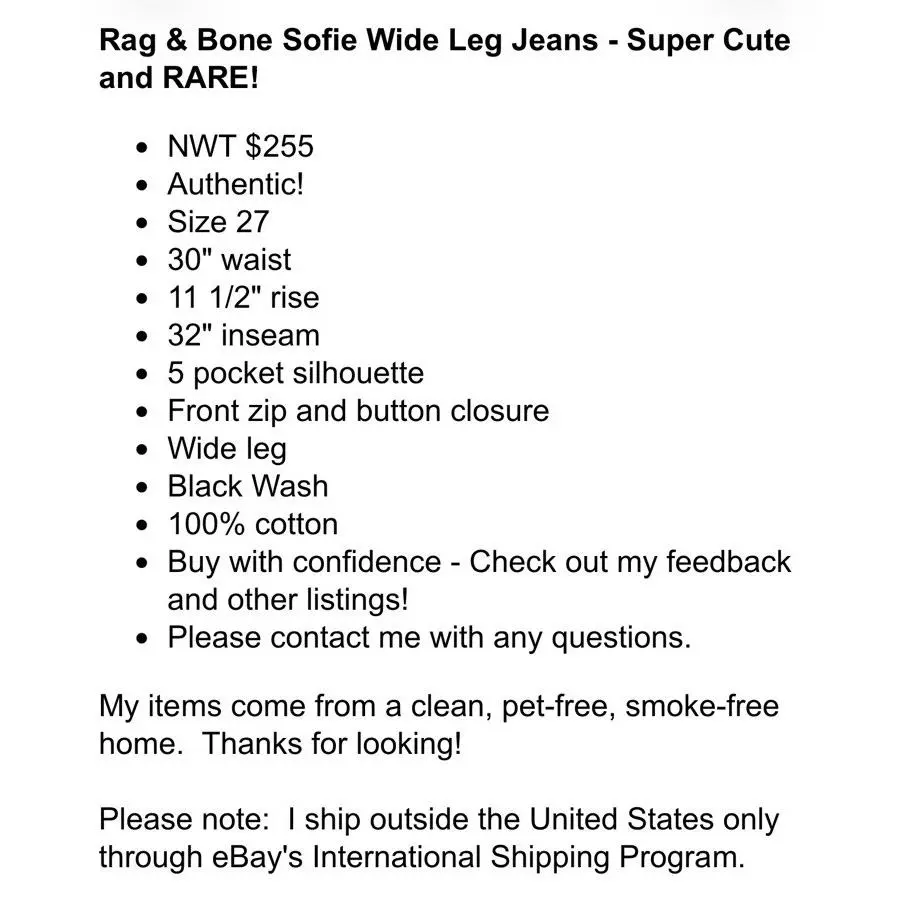Select the NWT $255 bullet line
Image resolution: width=904 pixels, height=904 pixels.
[x=240, y=146]
